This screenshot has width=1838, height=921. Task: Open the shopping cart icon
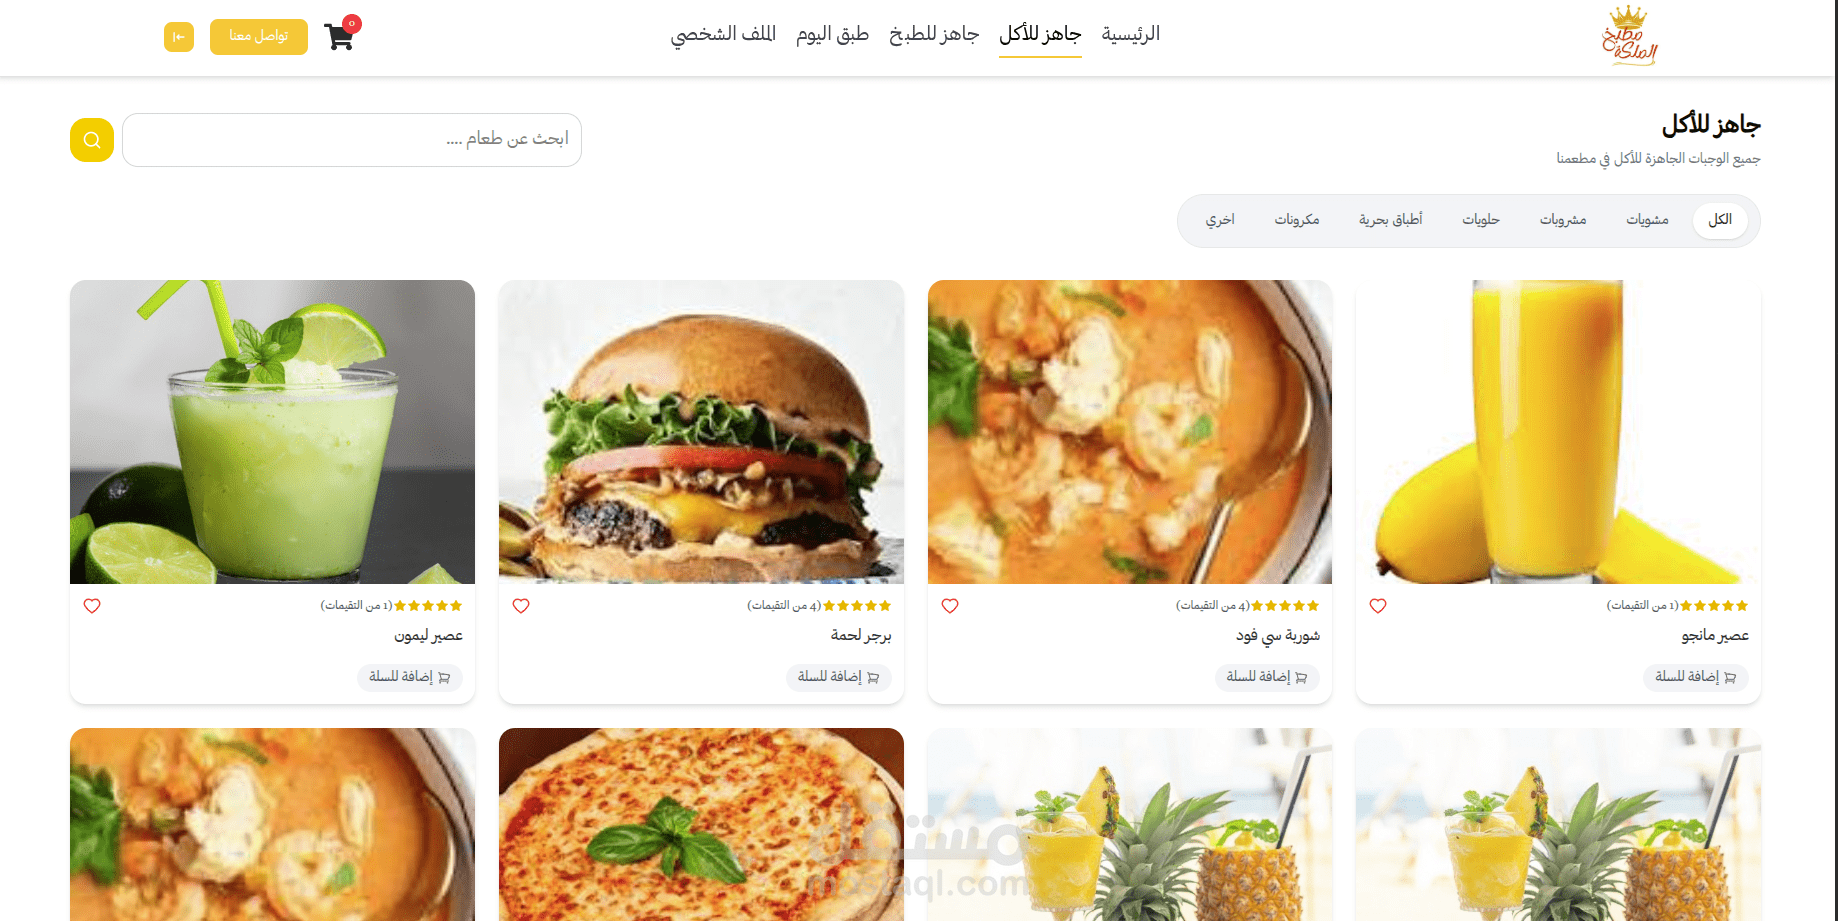click(x=339, y=37)
